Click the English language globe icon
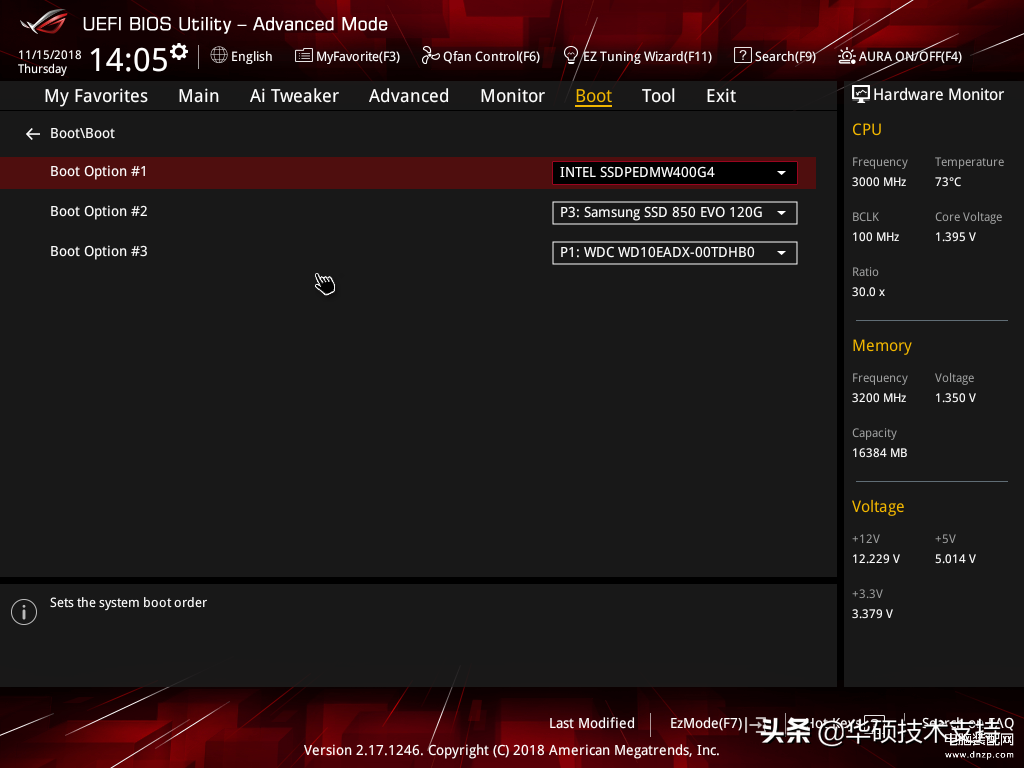Screen dimensions: 1024x768 click(219, 55)
